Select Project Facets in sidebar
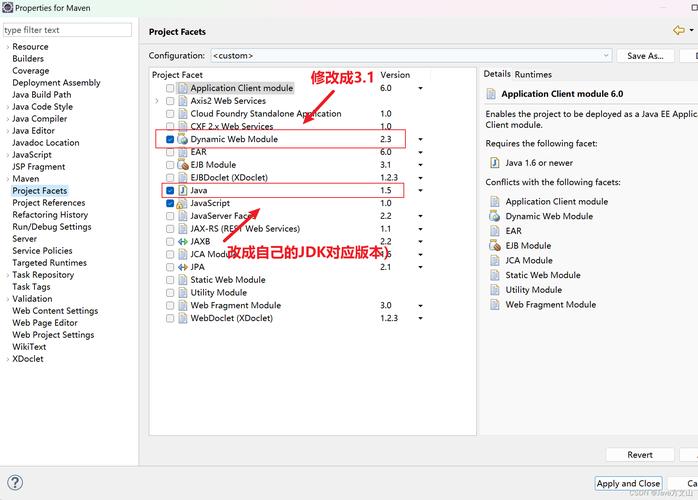This screenshot has height=500, width=698. pos(40,191)
